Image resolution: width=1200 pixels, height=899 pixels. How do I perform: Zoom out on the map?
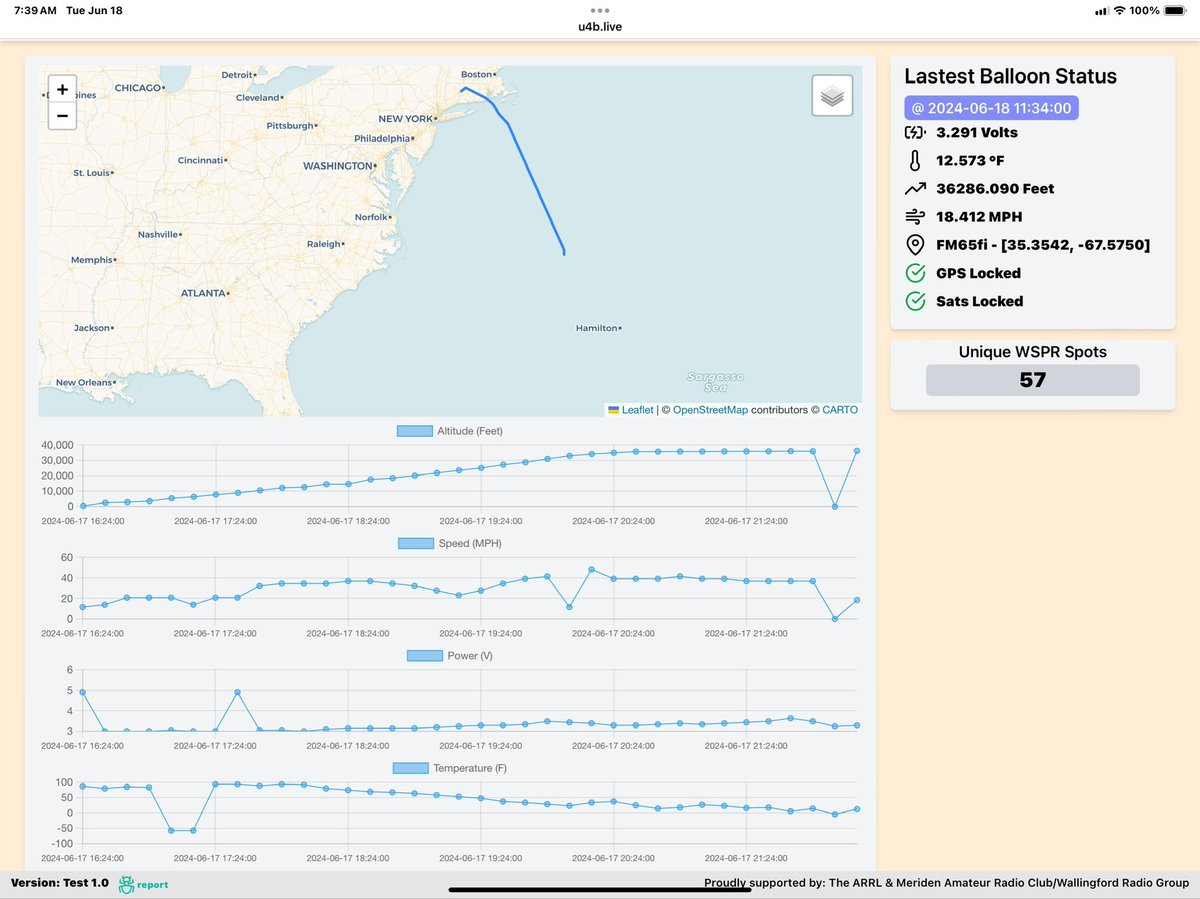(x=62, y=116)
